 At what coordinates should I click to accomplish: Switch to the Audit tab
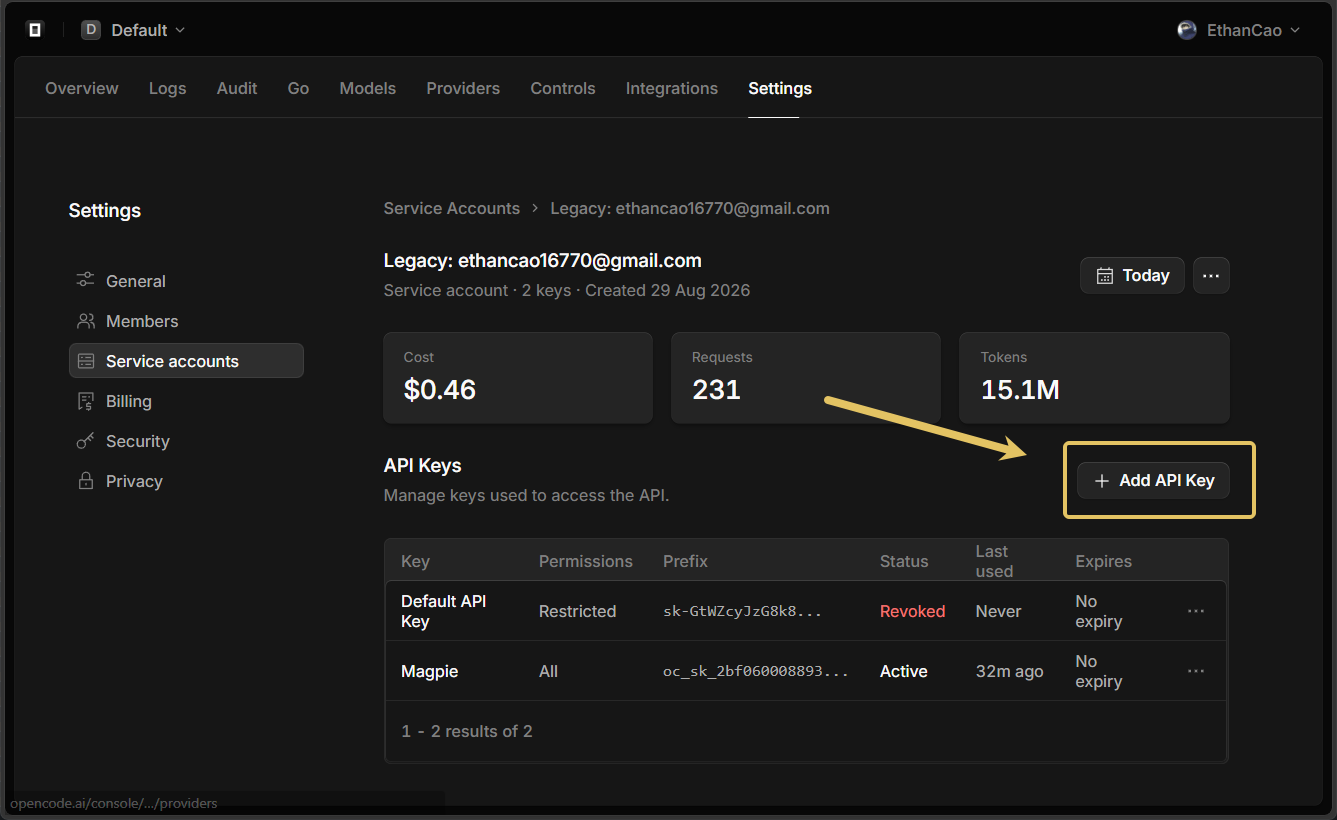pyautogui.click(x=237, y=88)
